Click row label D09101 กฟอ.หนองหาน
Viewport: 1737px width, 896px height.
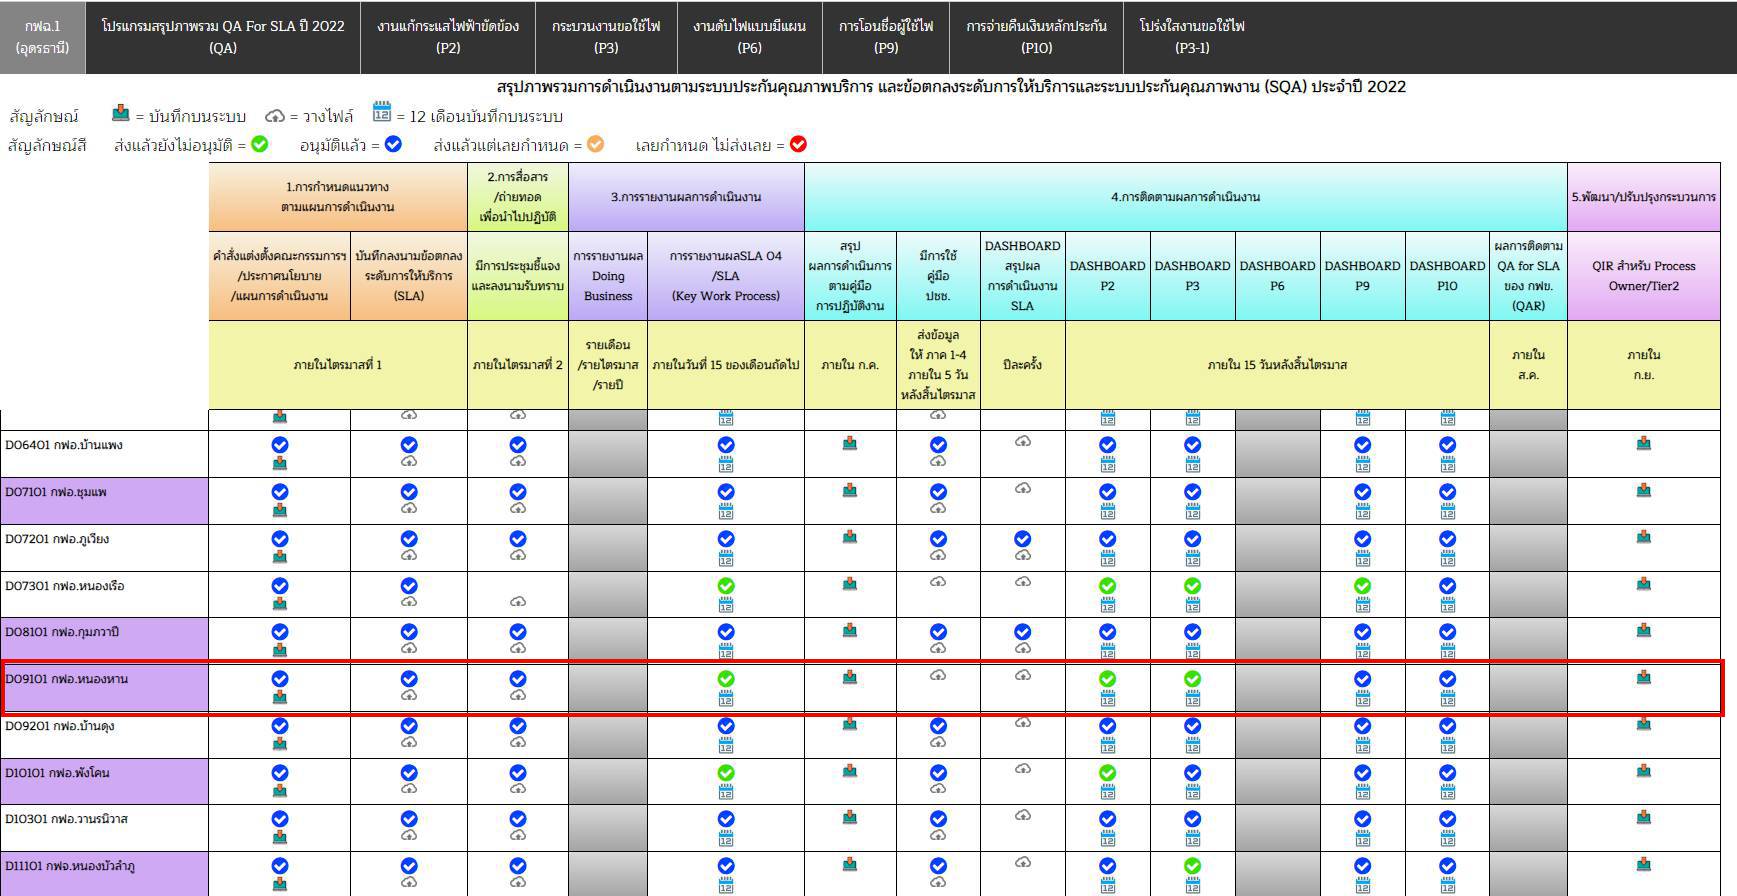tap(67, 679)
